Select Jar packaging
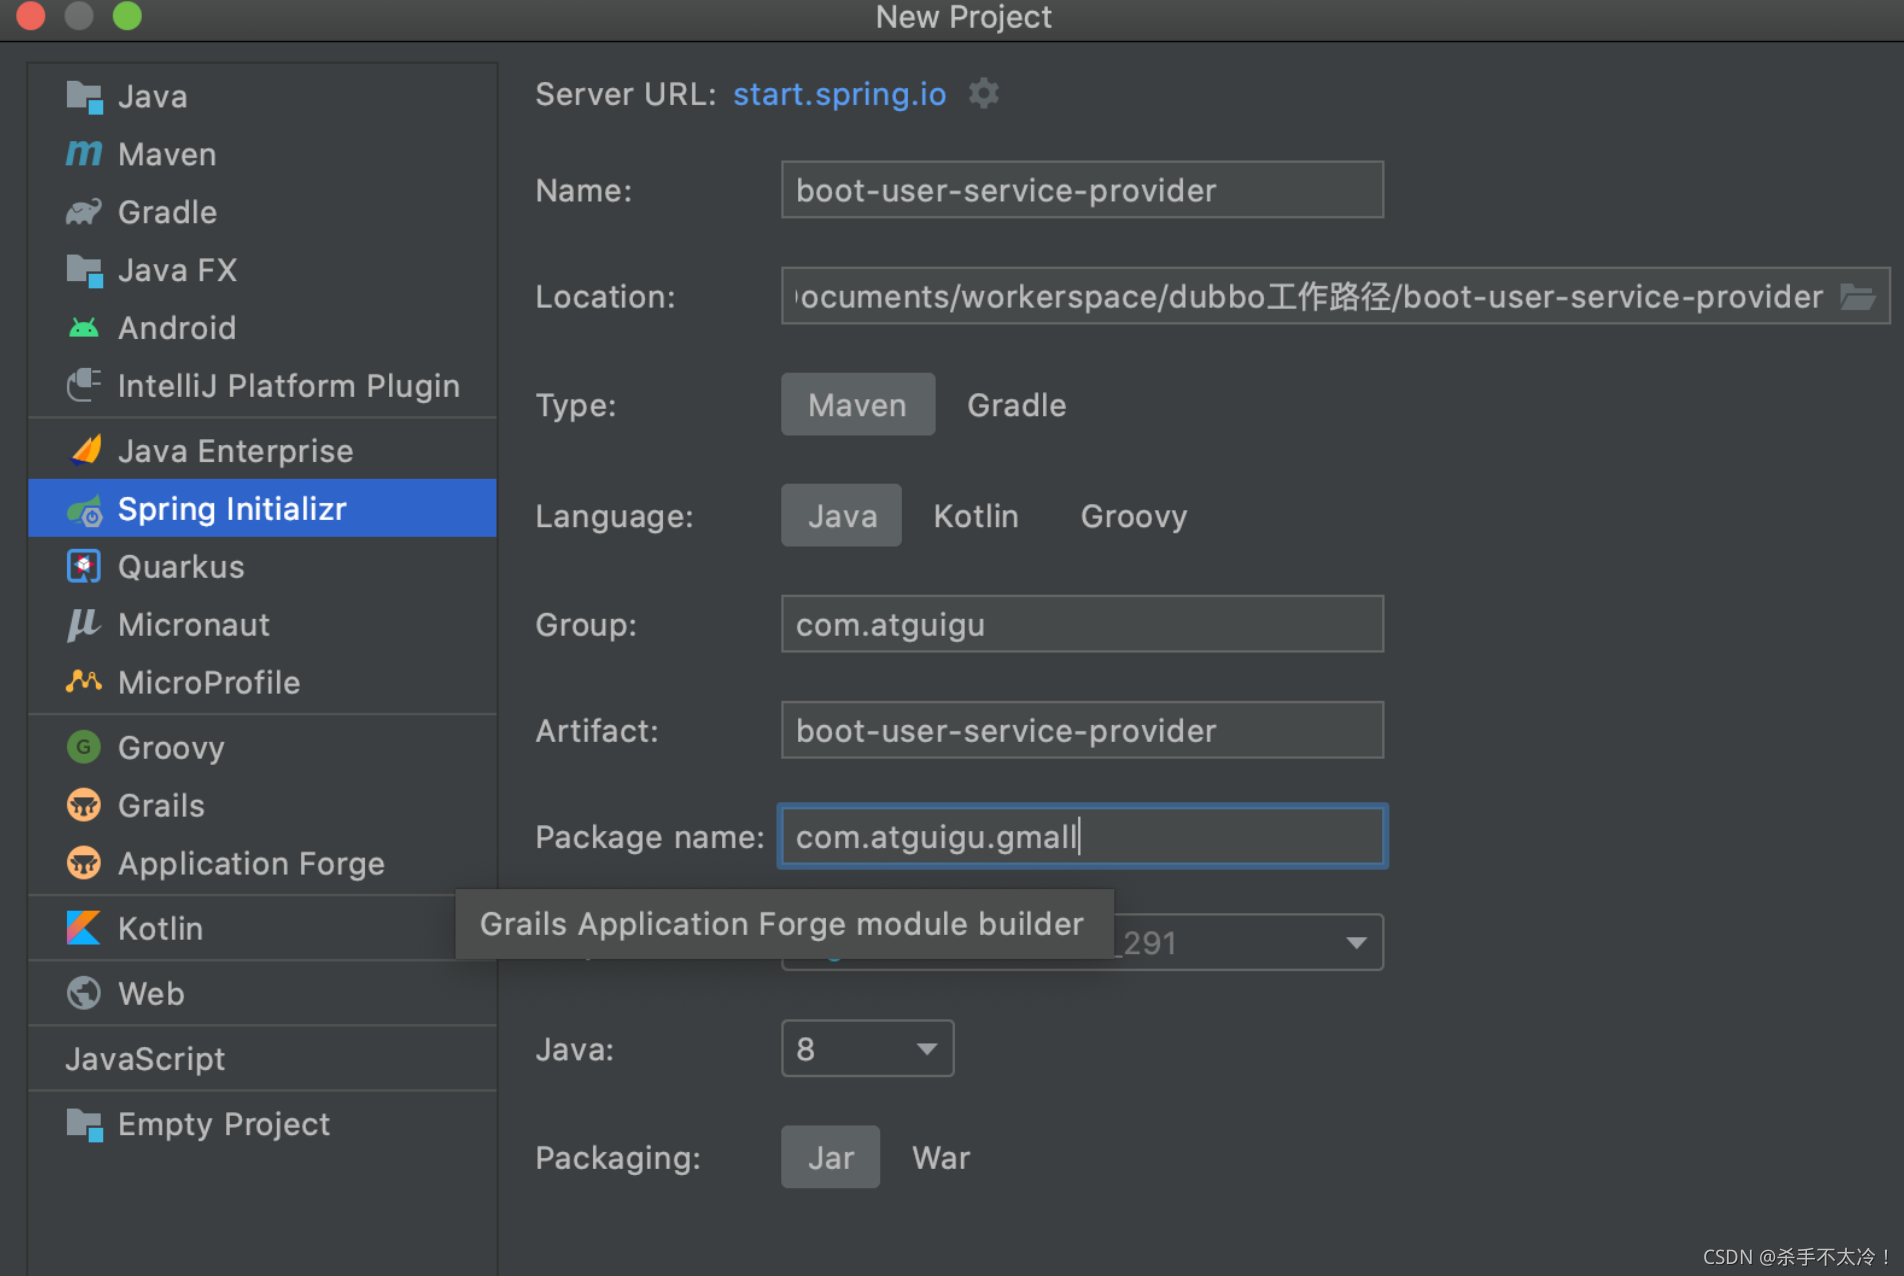Image resolution: width=1904 pixels, height=1276 pixels. coord(831,1157)
